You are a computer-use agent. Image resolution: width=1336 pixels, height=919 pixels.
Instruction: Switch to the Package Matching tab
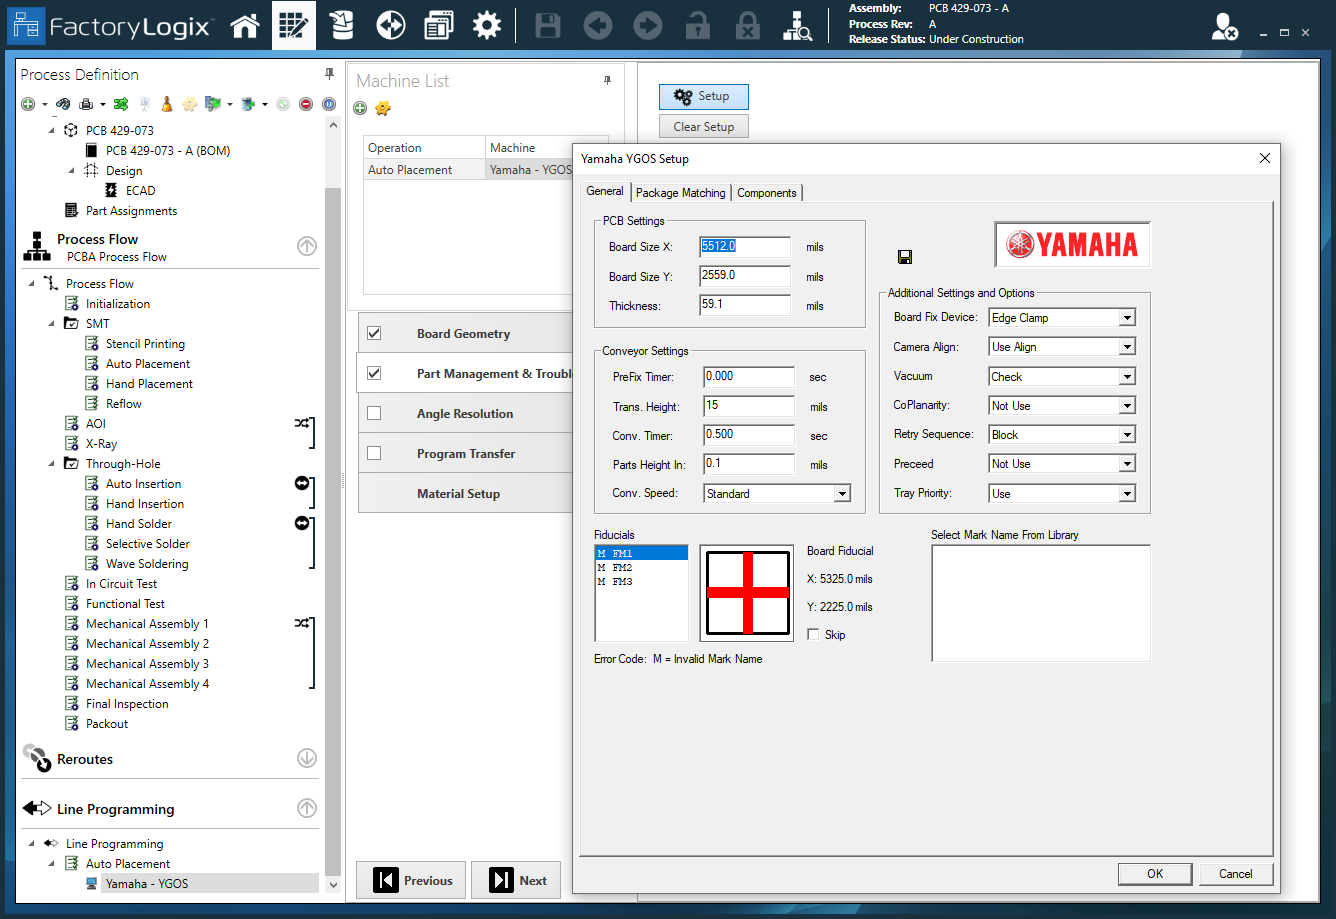(x=681, y=192)
